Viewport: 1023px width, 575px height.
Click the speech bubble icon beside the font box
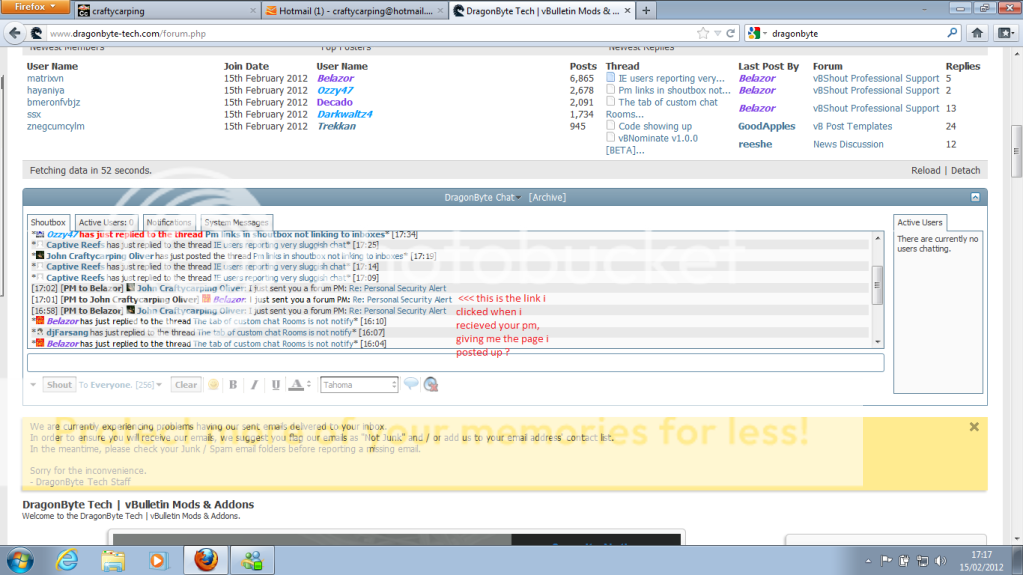[x=411, y=384]
